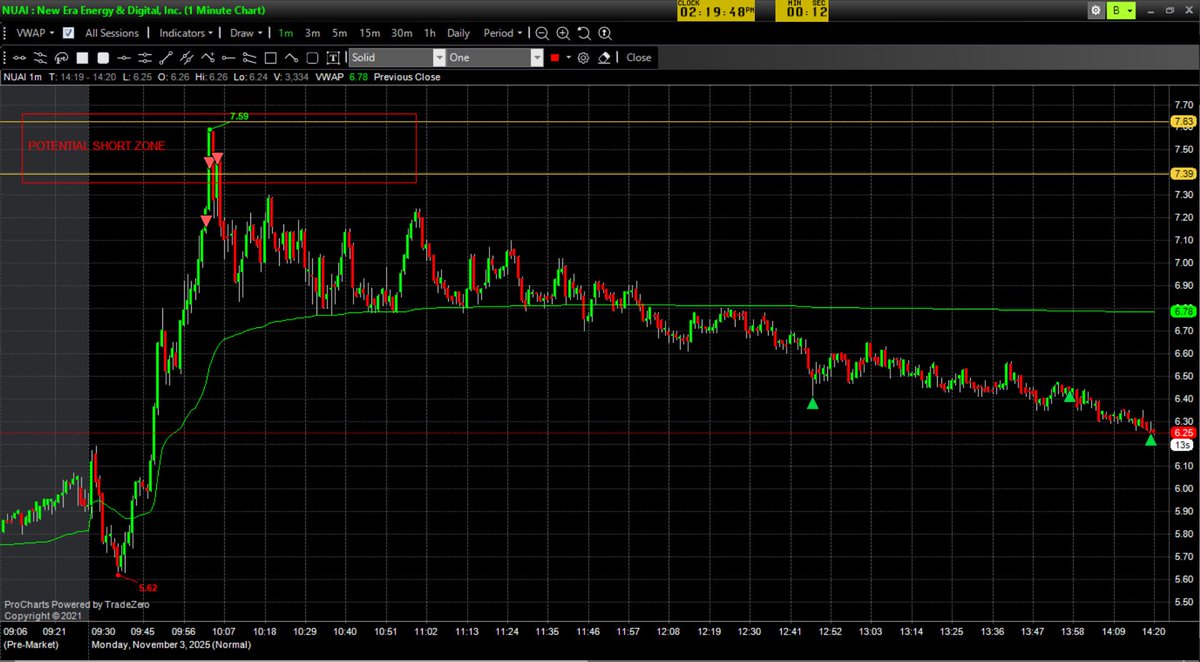Select the horizontal ray line tool

click(x=229, y=58)
